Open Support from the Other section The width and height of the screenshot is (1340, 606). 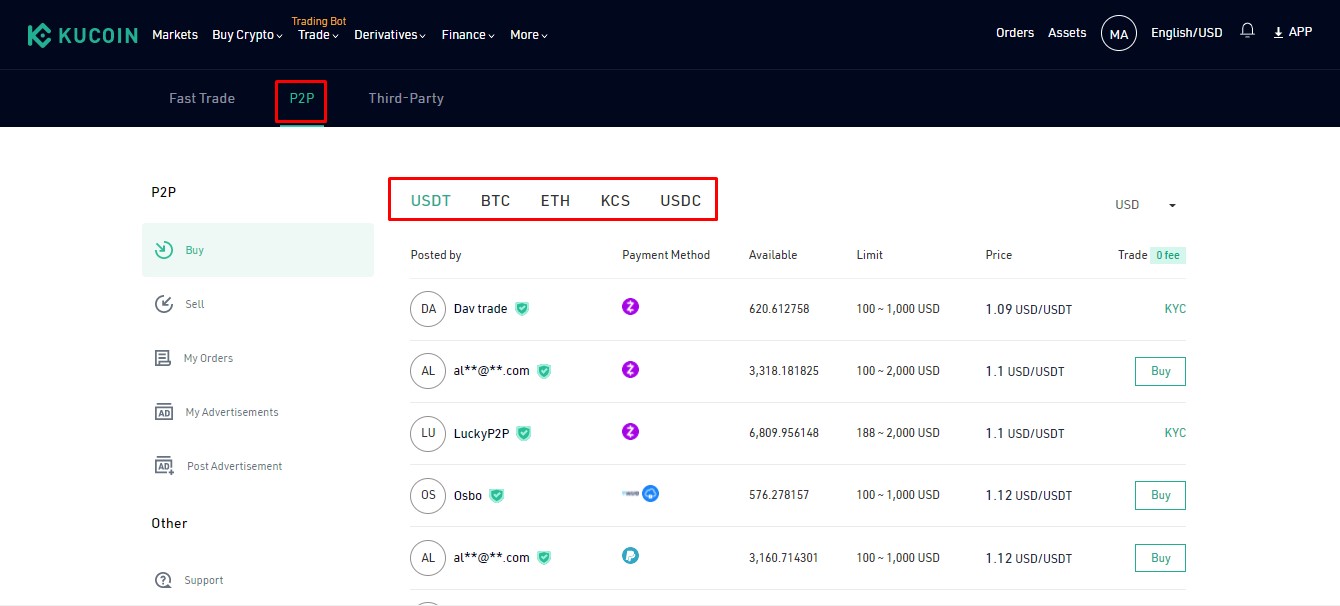(203, 580)
